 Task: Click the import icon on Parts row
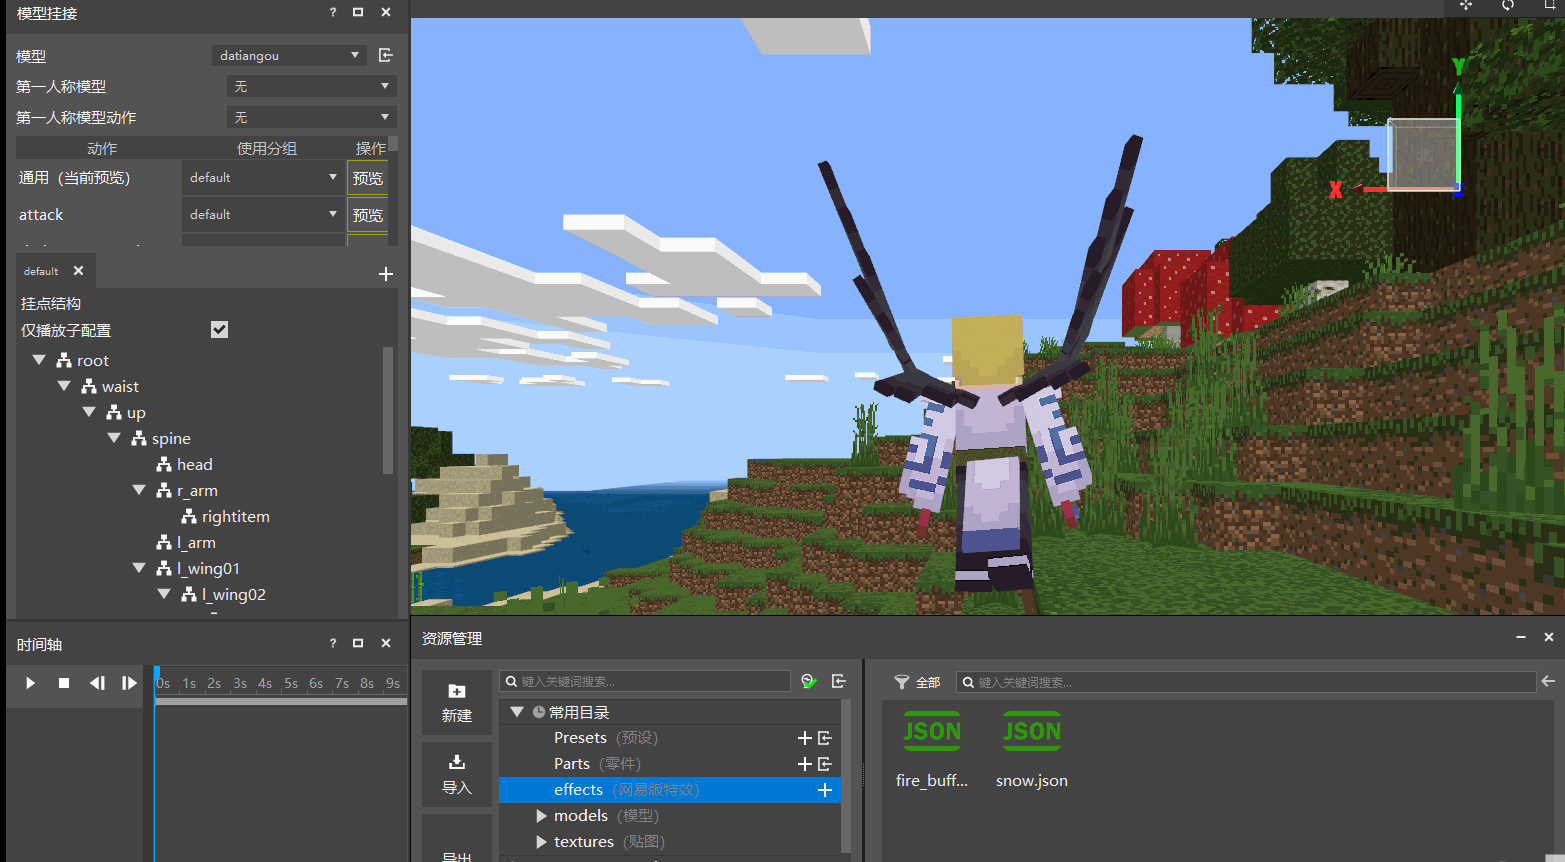coord(825,764)
